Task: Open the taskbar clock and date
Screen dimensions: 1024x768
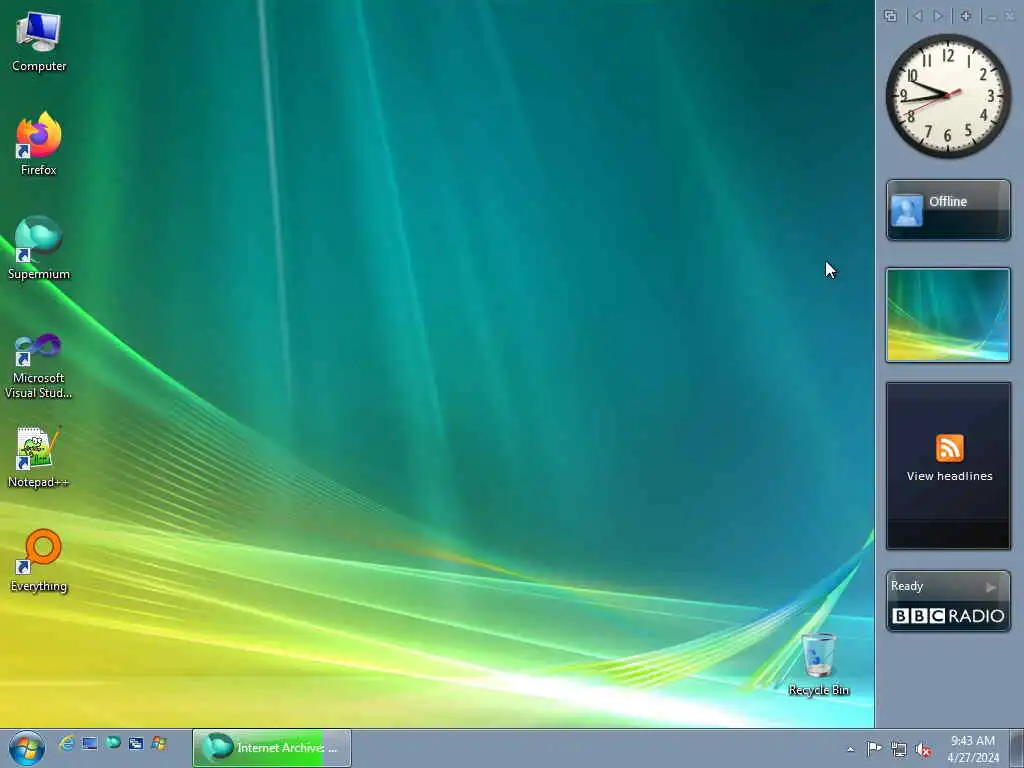Action: pyautogui.click(x=973, y=748)
